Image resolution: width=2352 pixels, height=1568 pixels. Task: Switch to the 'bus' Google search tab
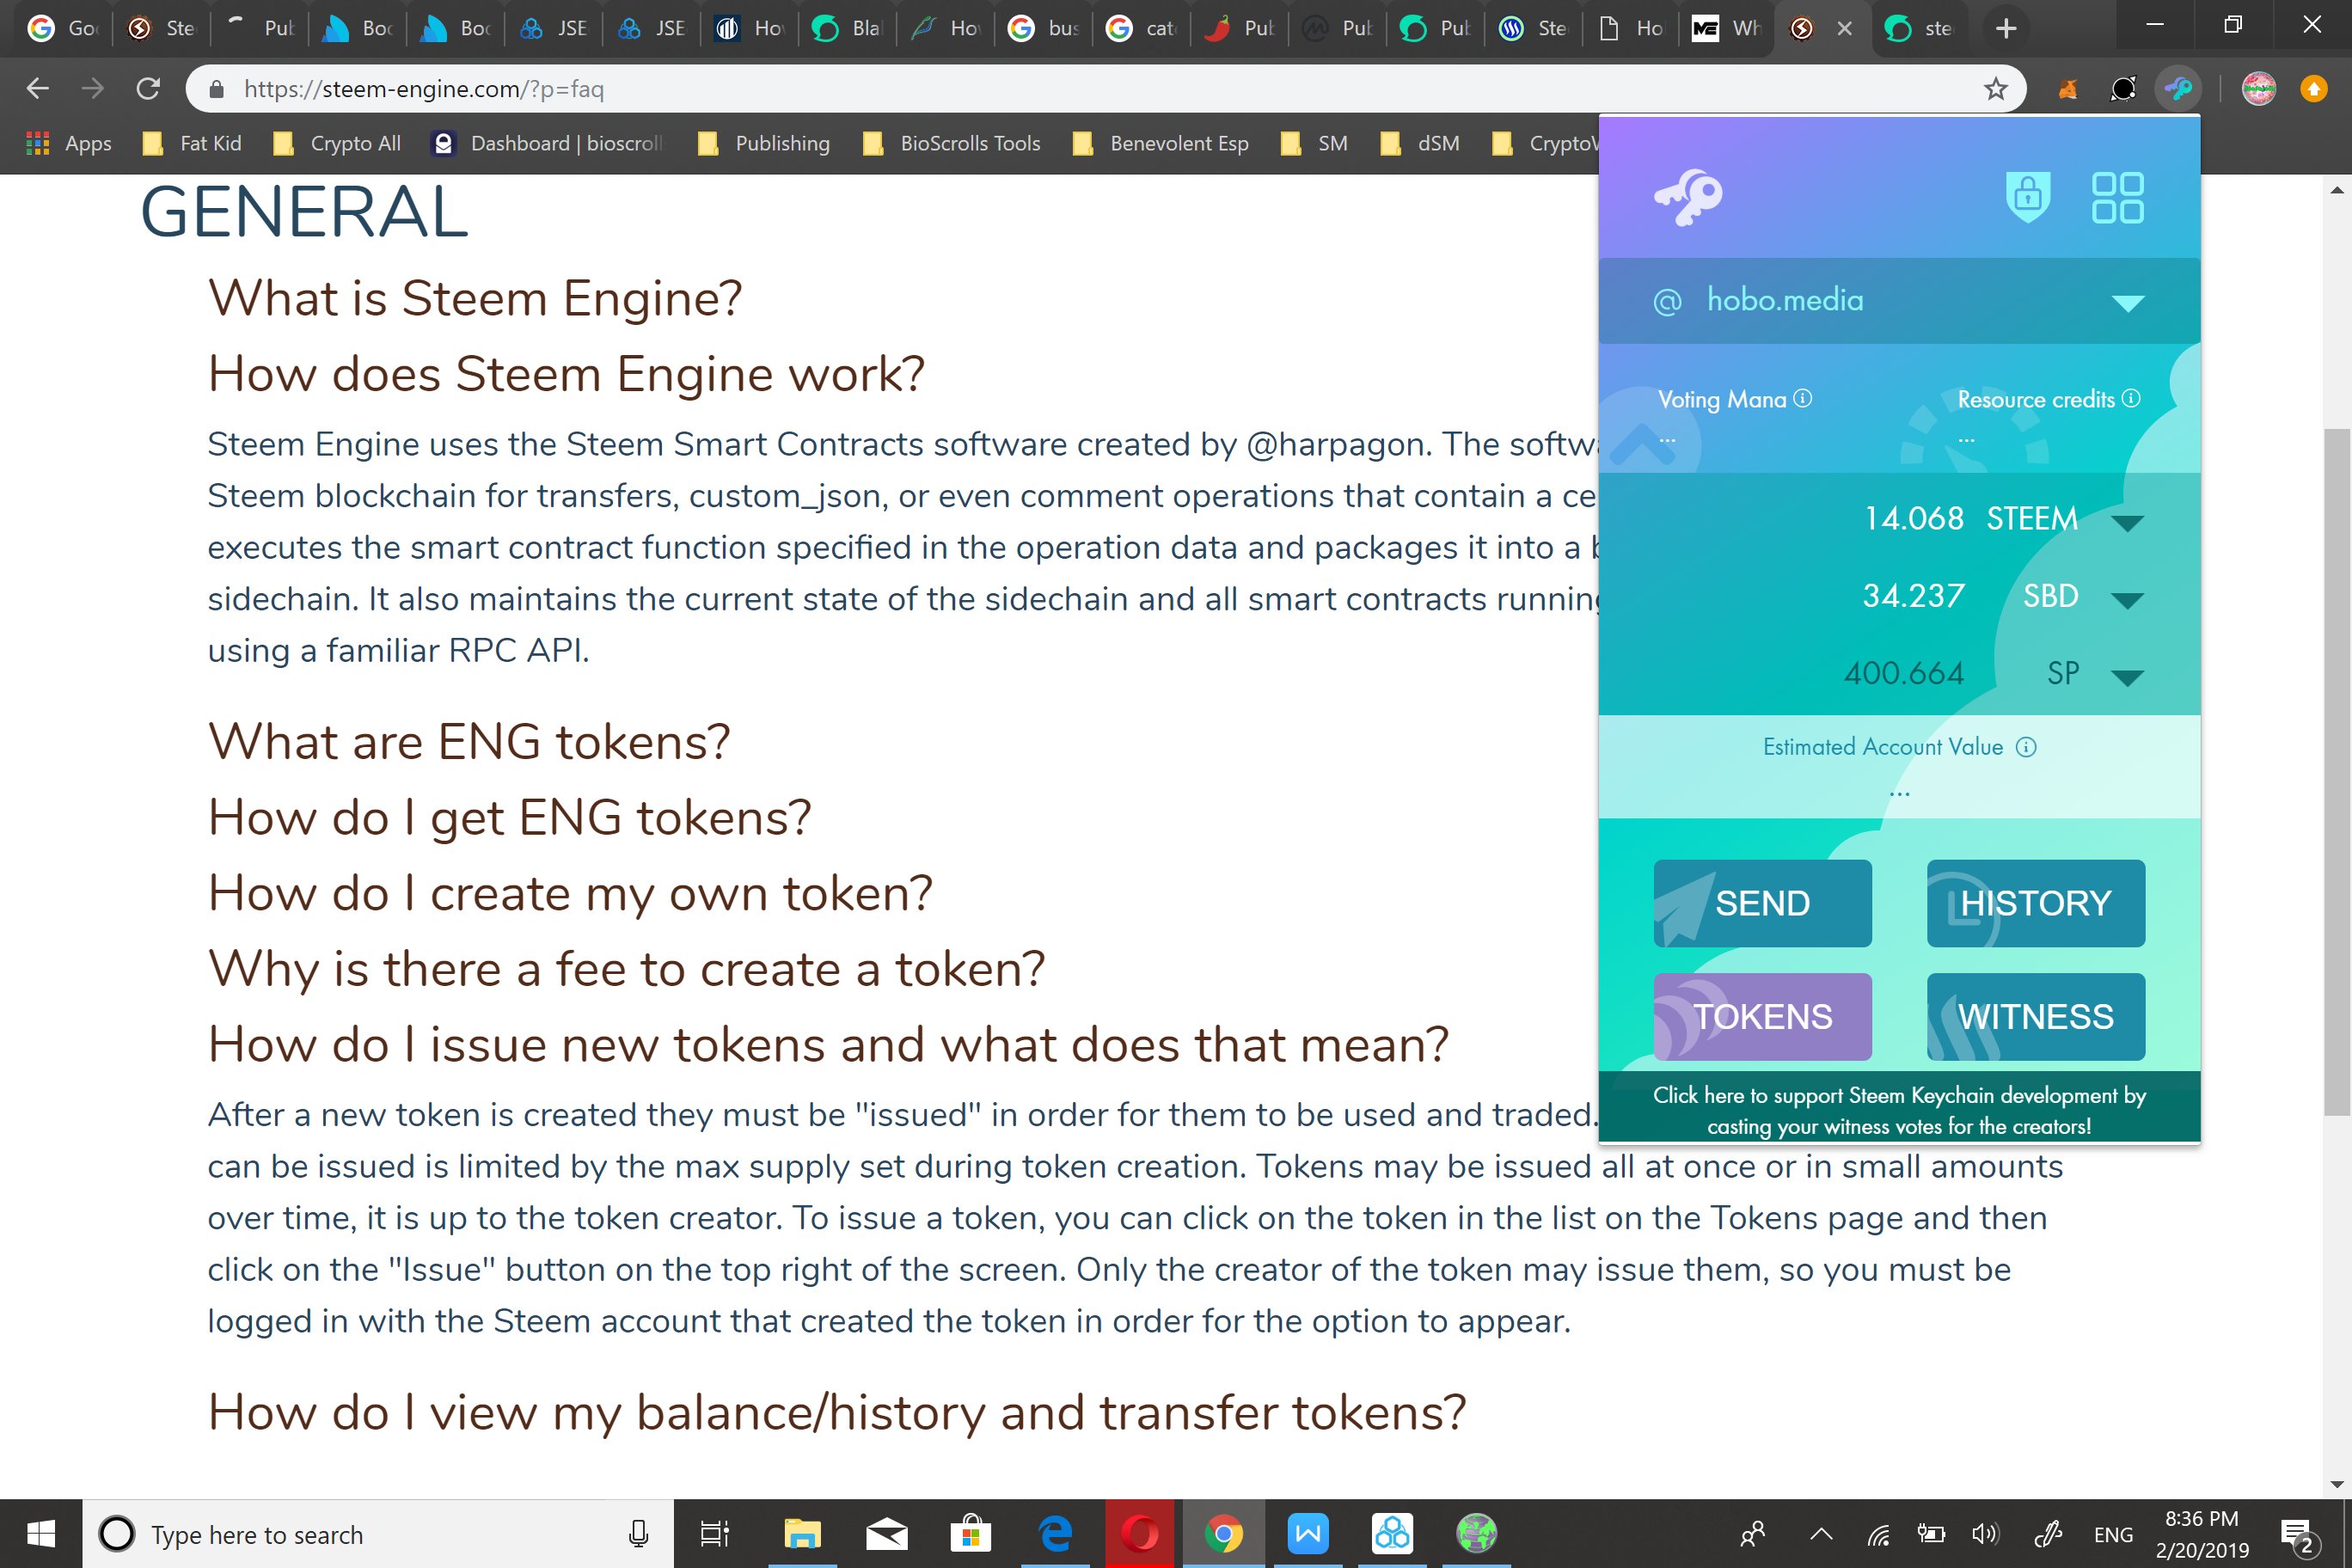click(1042, 28)
